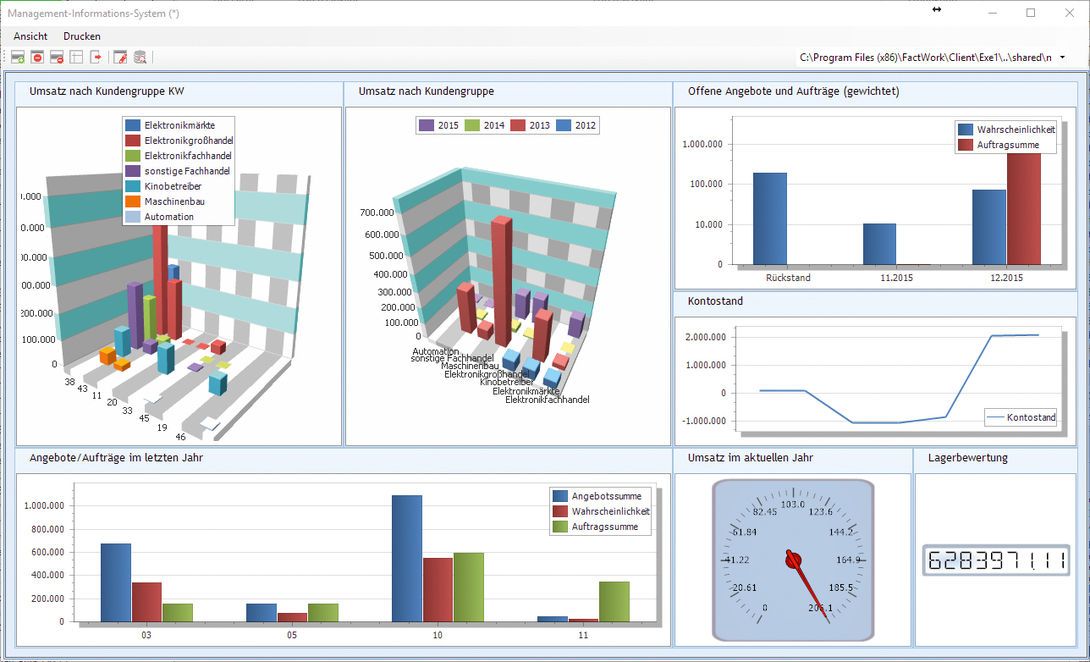Click the add panel toolbar icon

coord(17,57)
